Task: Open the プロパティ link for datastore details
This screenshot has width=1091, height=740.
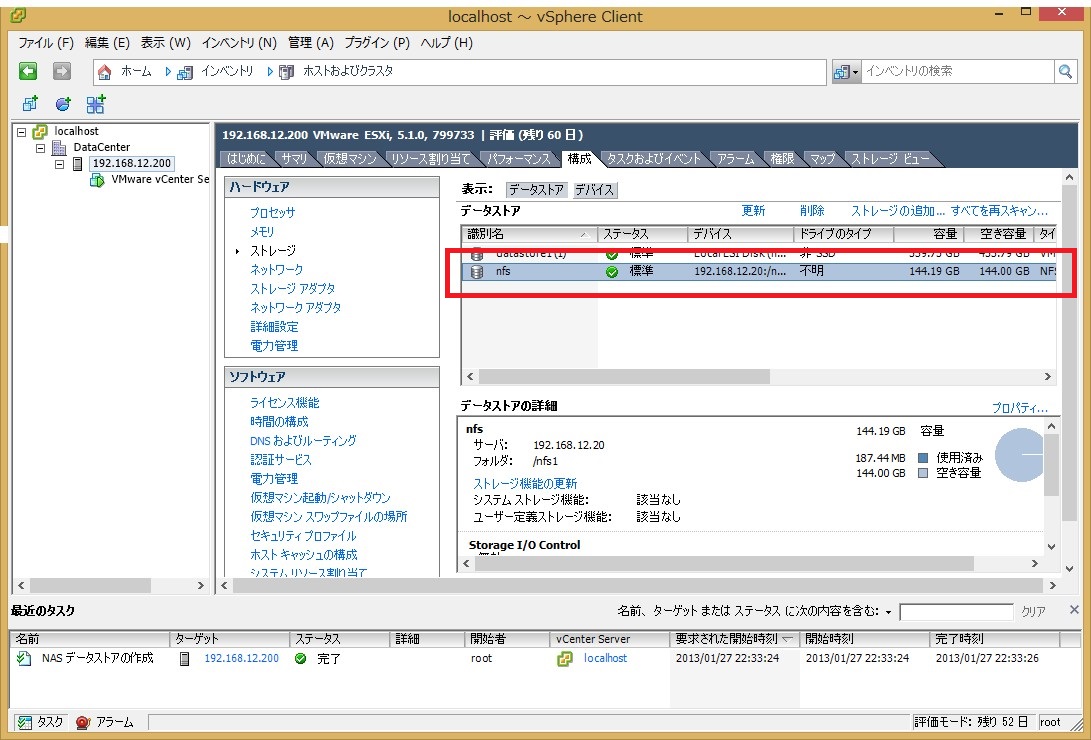Action: (1019, 408)
